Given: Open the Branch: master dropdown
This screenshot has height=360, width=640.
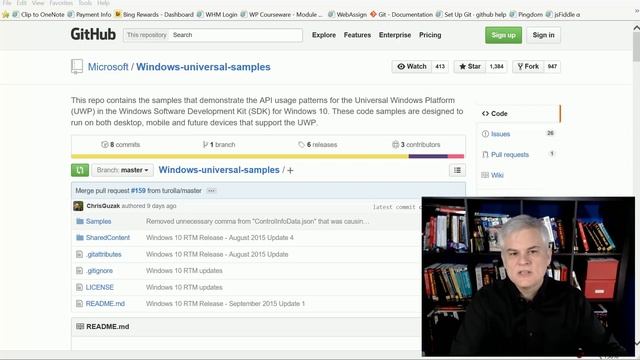Looking at the screenshot, I should pos(122,170).
